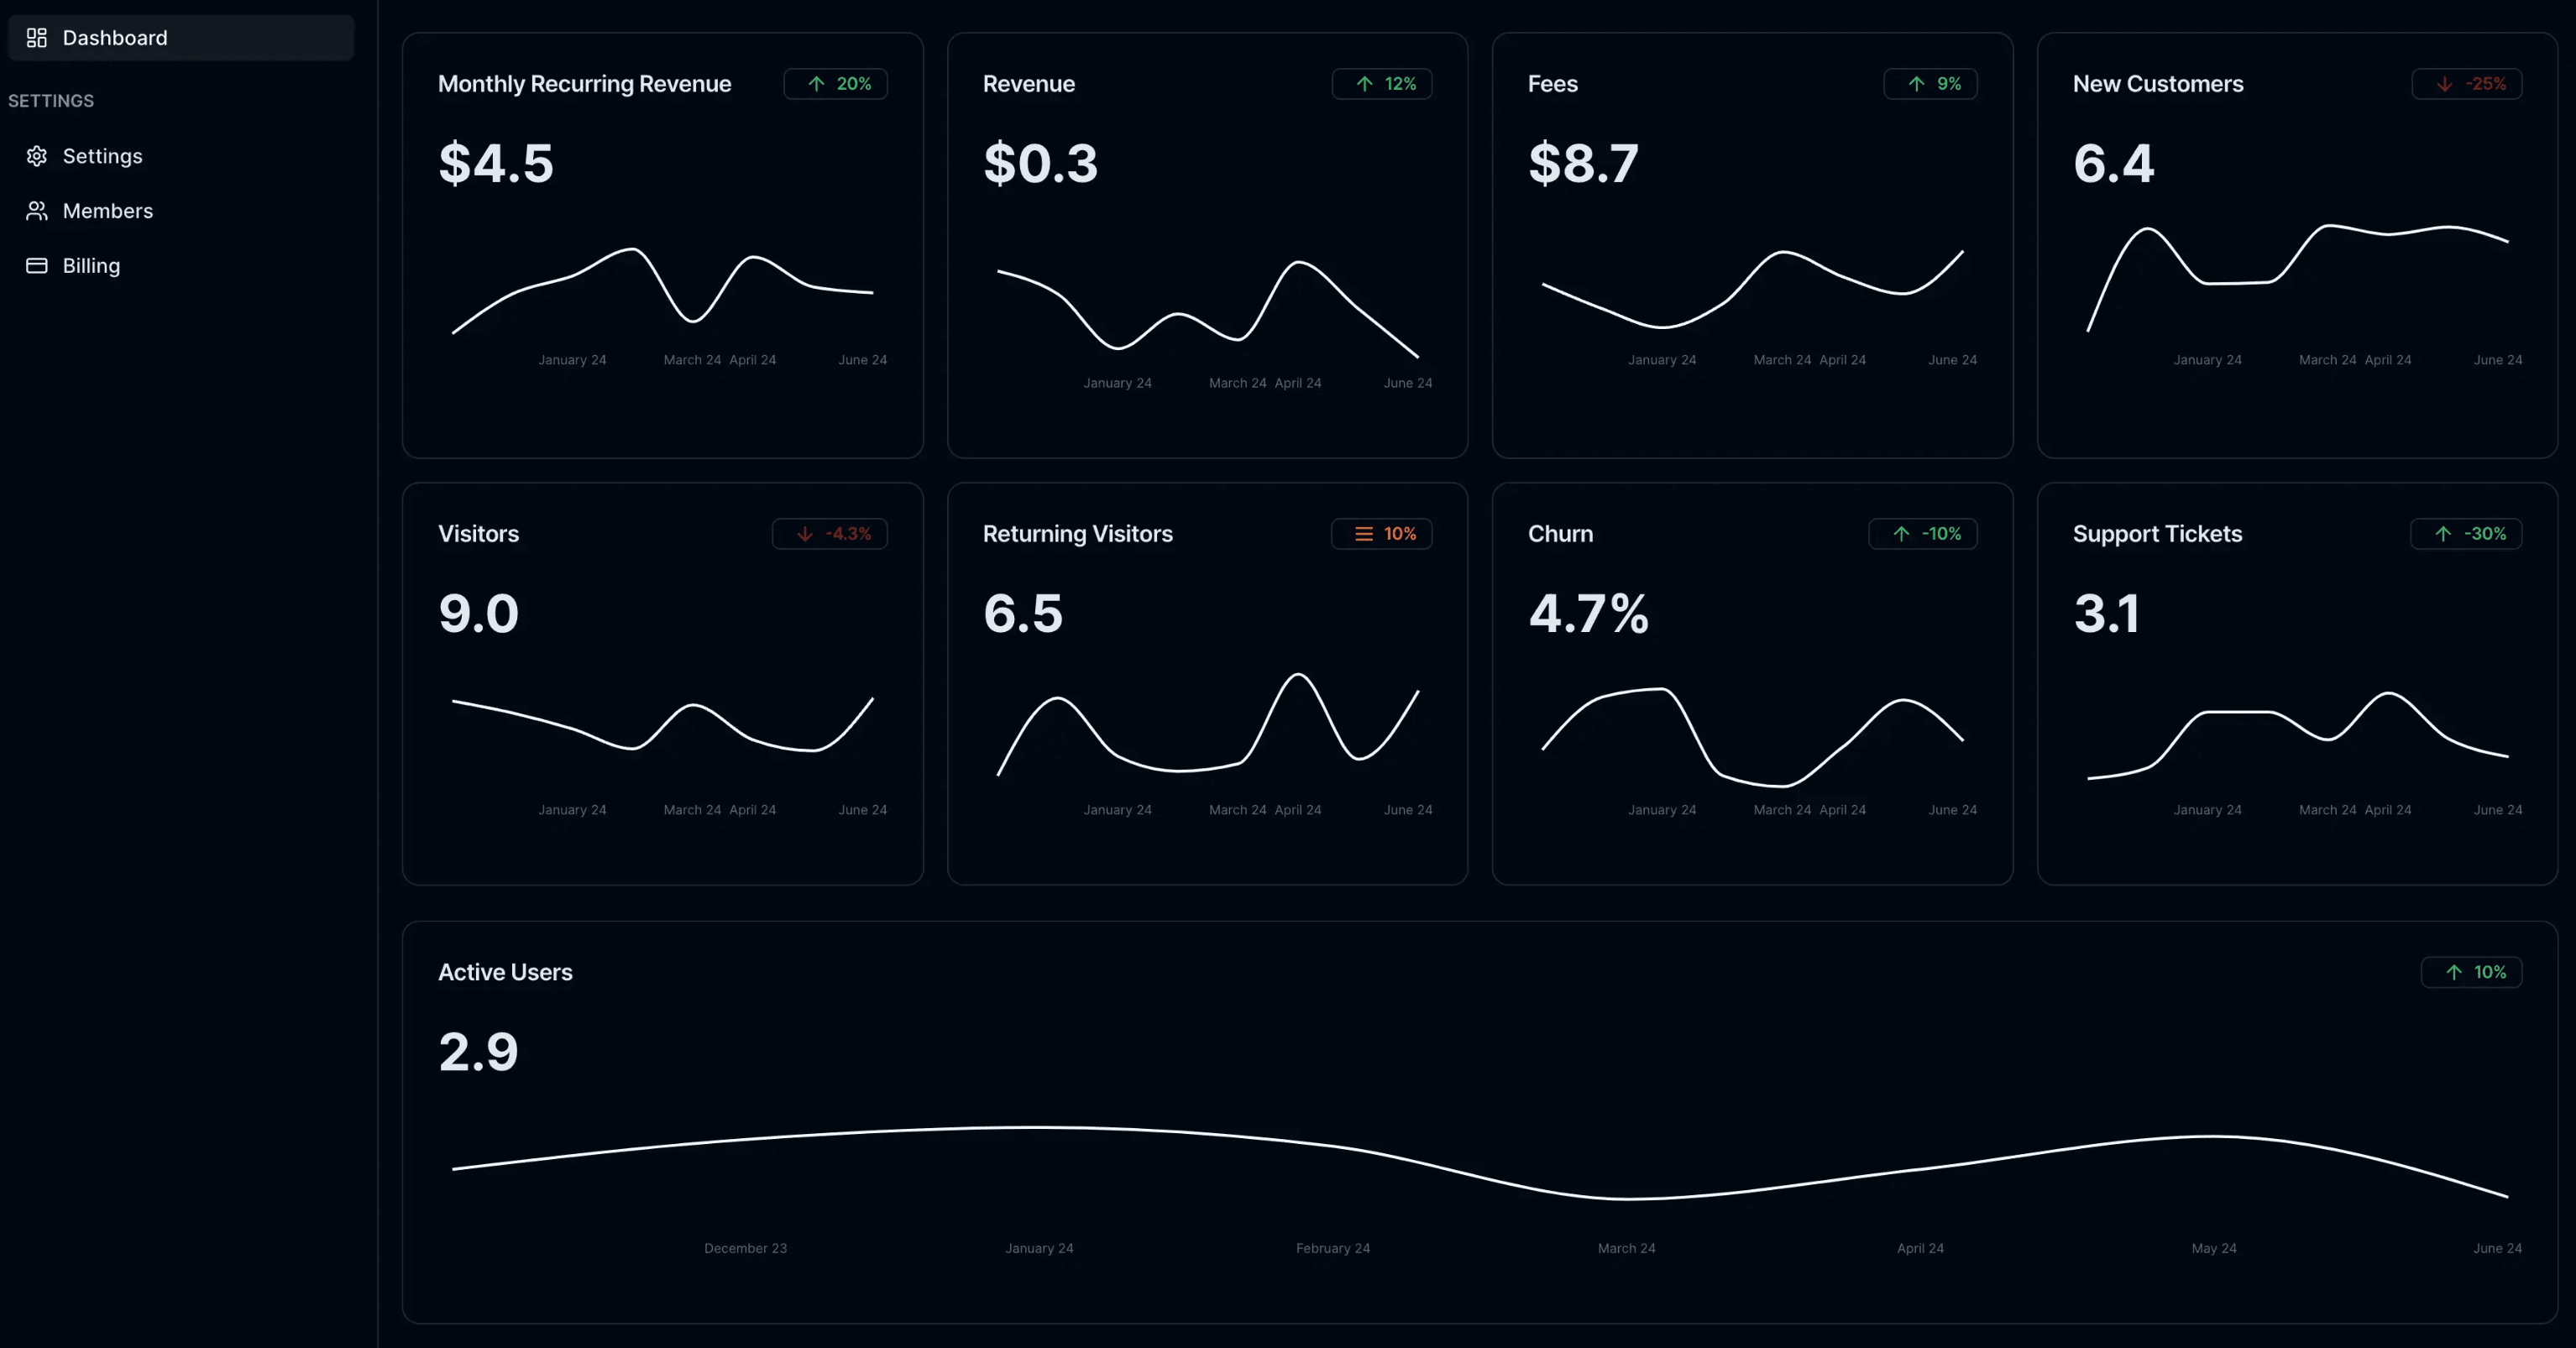This screenshot has height=1348, width=2576.
Task: Click the 12% trend value on Revenue
Action: 1400,84
